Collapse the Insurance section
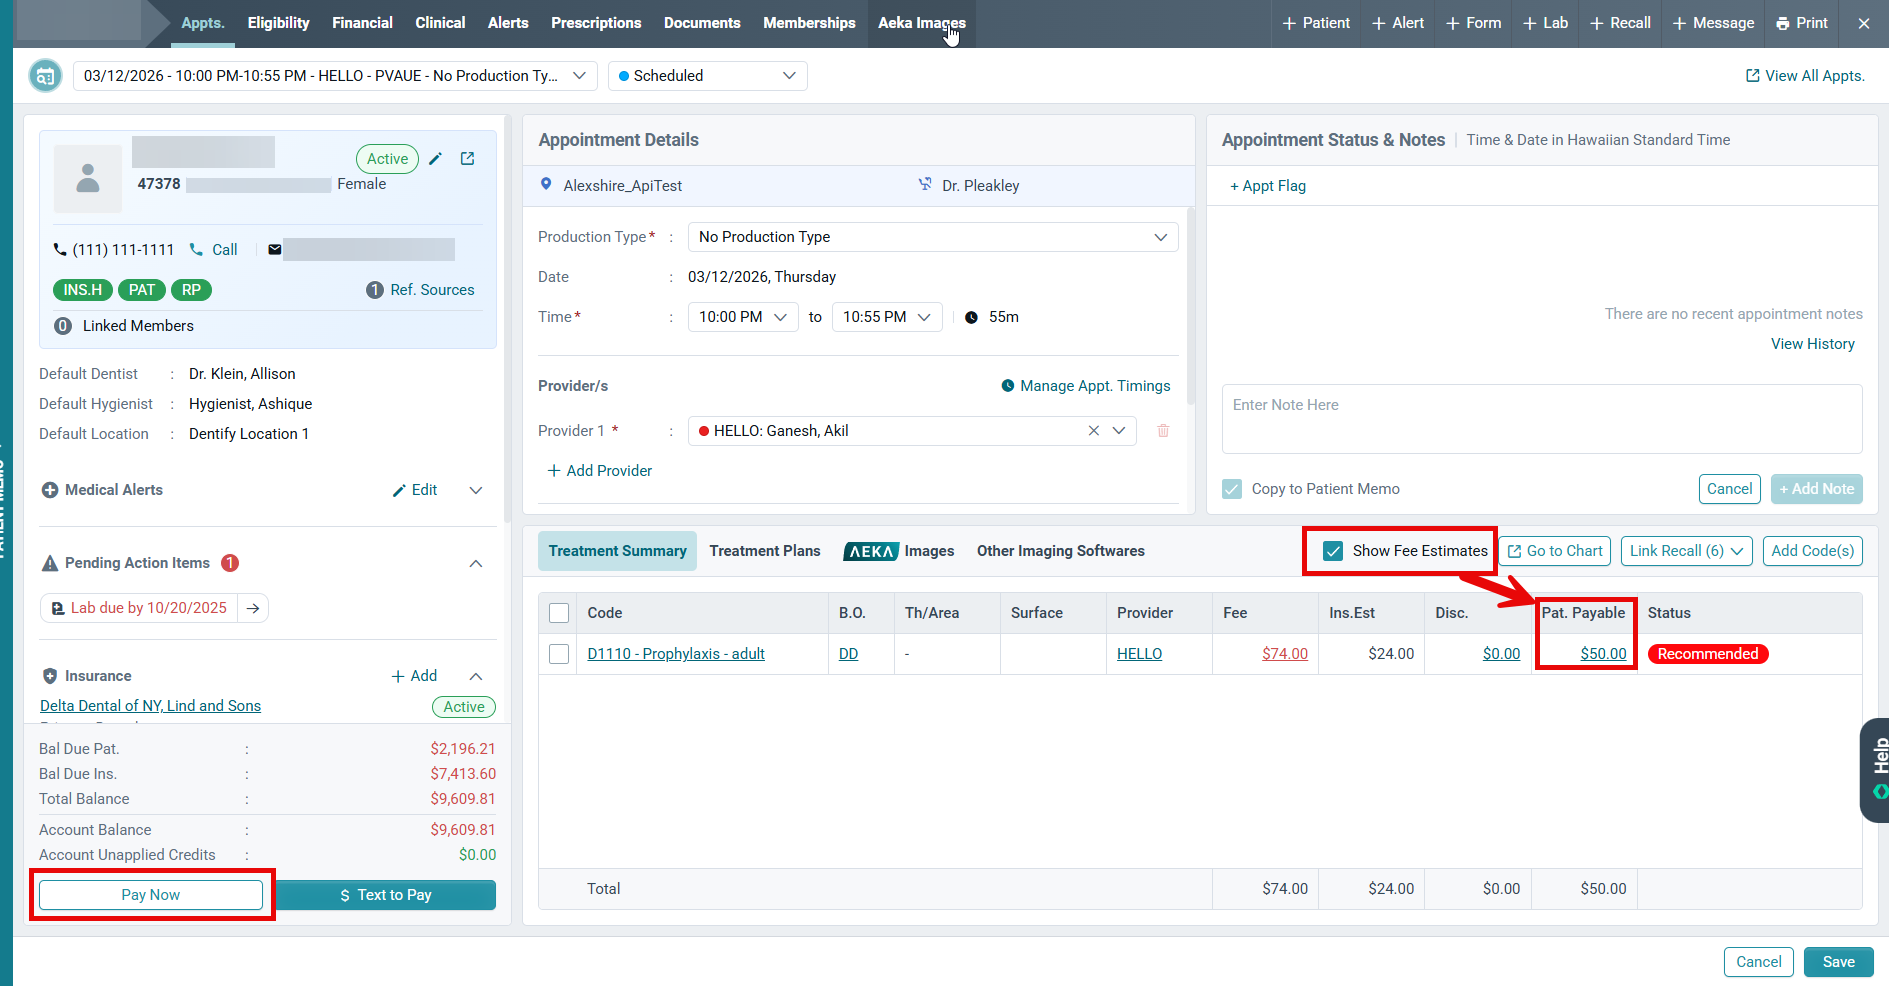This screenshot has height=986, width=1889. click(x=476, y=676)
